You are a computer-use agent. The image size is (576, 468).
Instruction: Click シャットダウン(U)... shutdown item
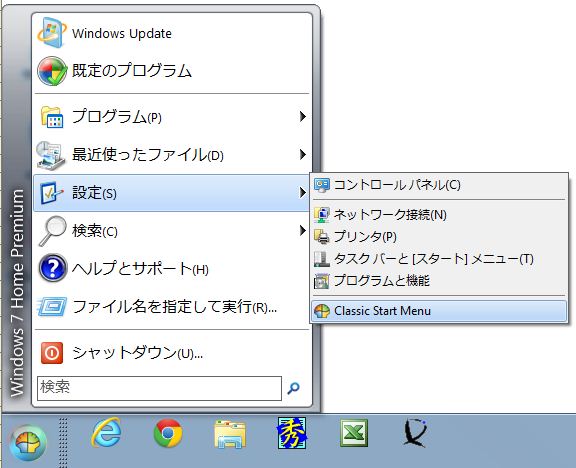[x=172, y=353]
